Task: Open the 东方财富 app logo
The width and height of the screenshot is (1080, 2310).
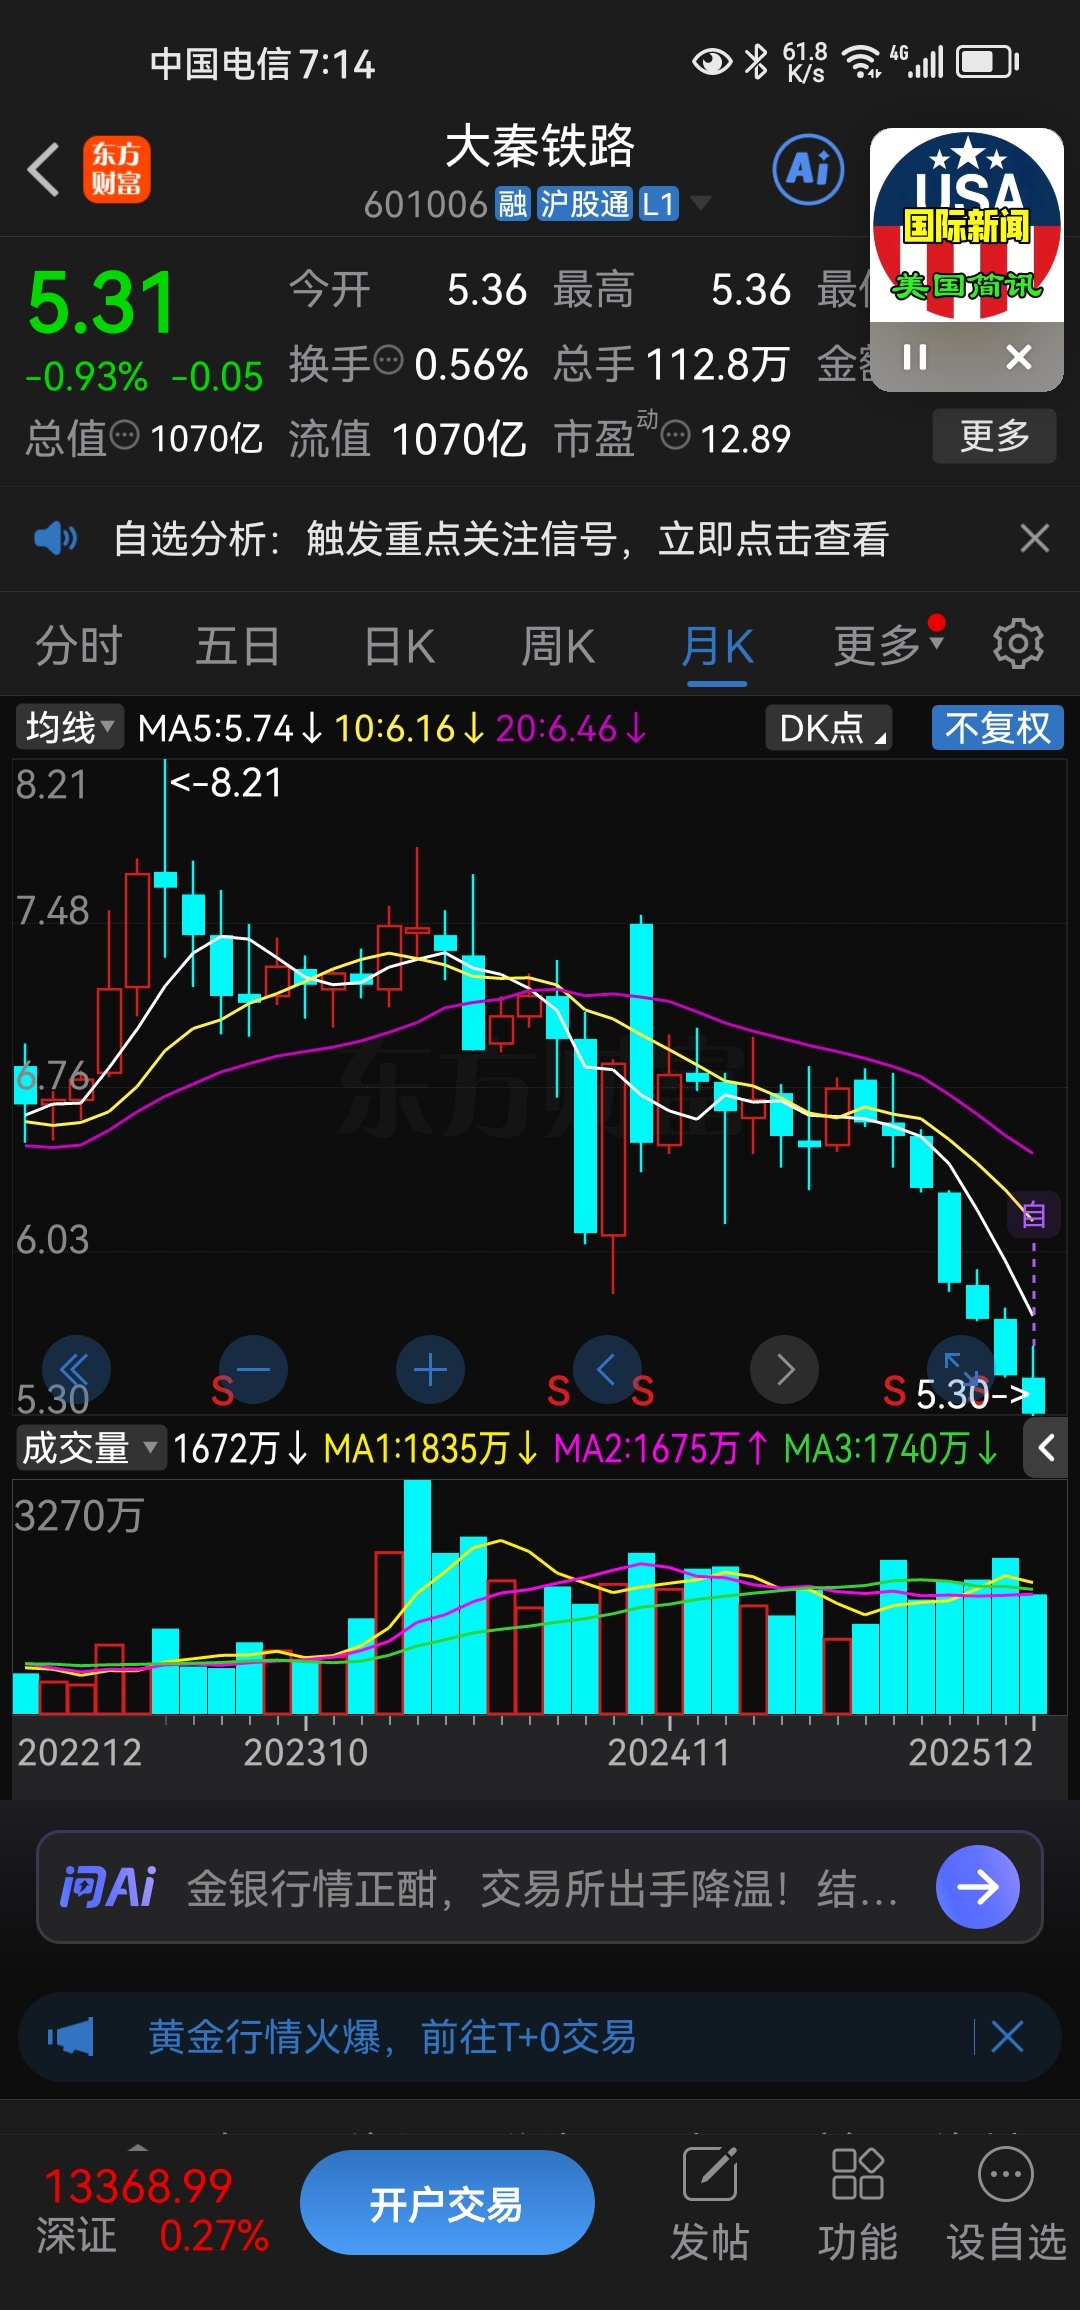Action: point(117,169)
